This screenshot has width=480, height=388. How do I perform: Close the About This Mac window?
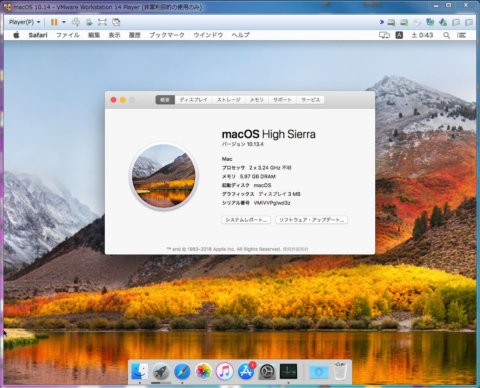(113, 100)
